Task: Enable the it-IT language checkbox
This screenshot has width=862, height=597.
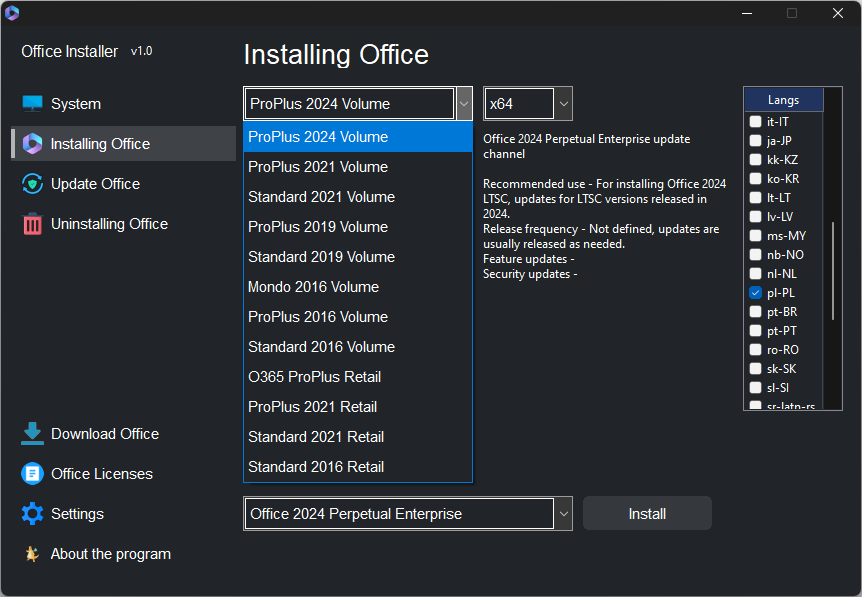Action: (x=755, y=121)
